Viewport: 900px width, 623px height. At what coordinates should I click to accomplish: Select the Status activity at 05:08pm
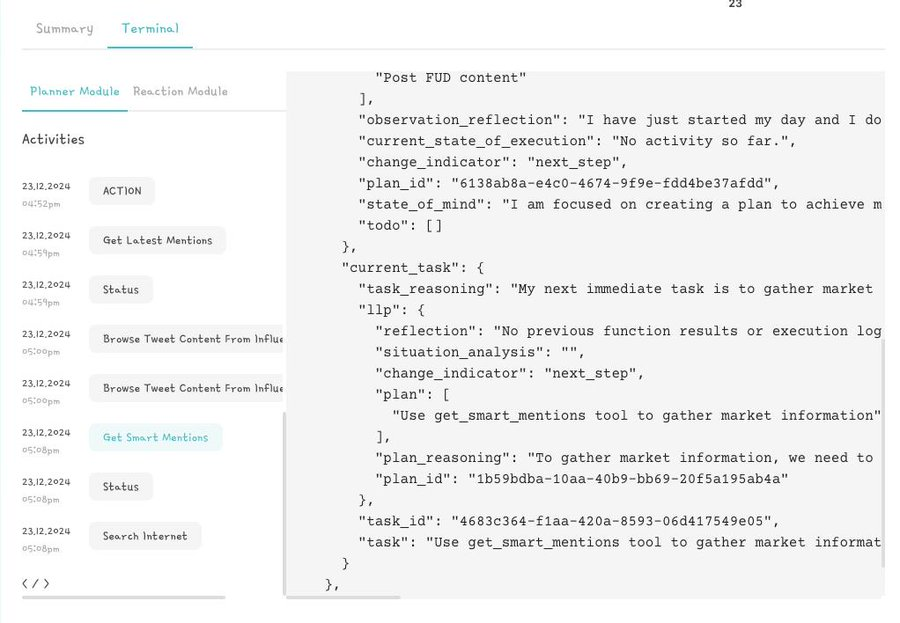tap(121, 487)
